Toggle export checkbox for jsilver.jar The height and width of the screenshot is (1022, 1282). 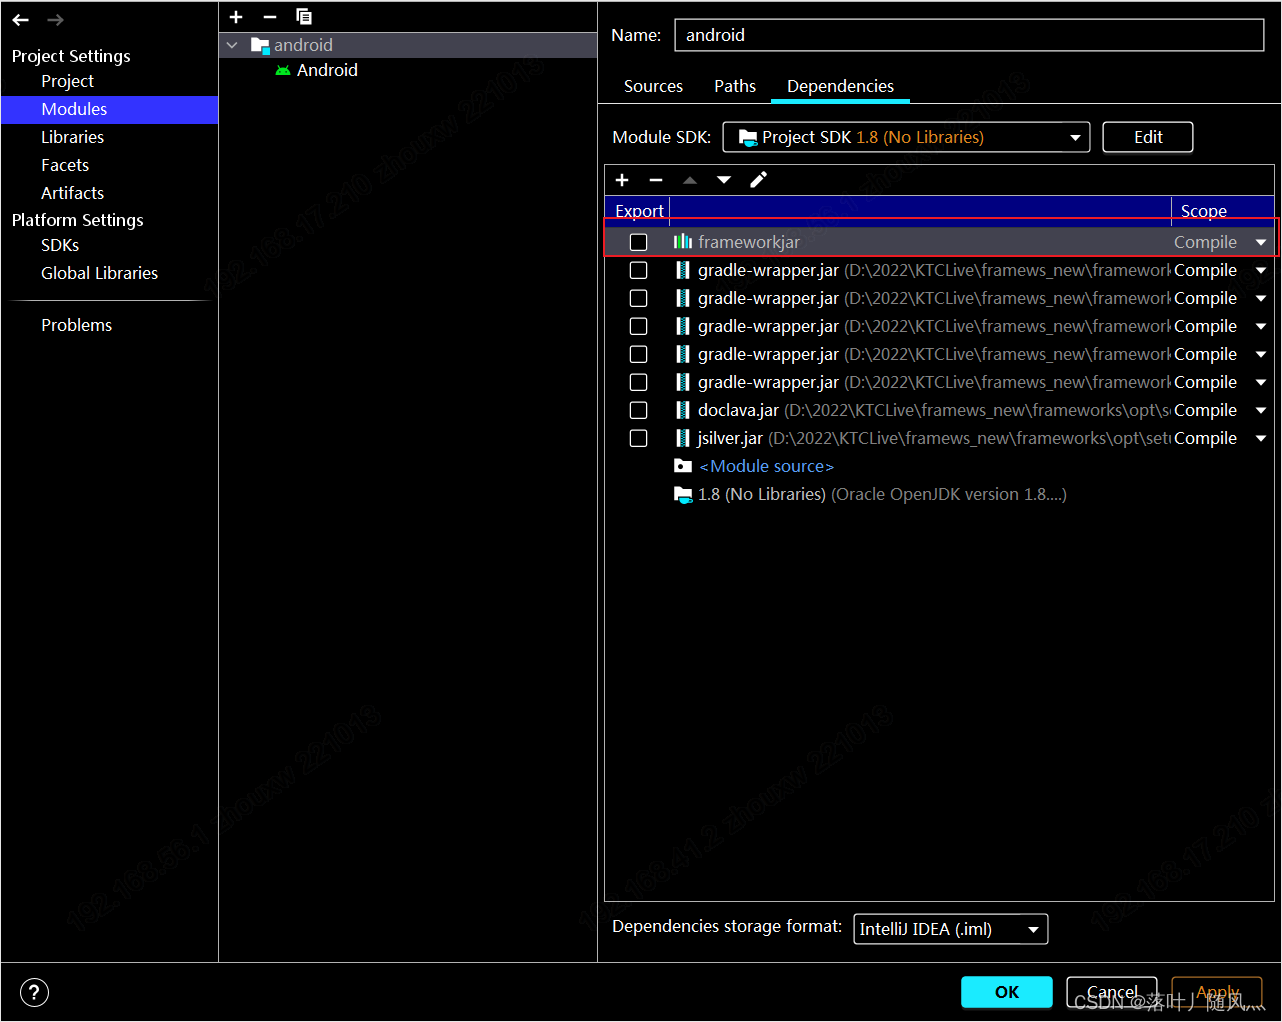638,438
